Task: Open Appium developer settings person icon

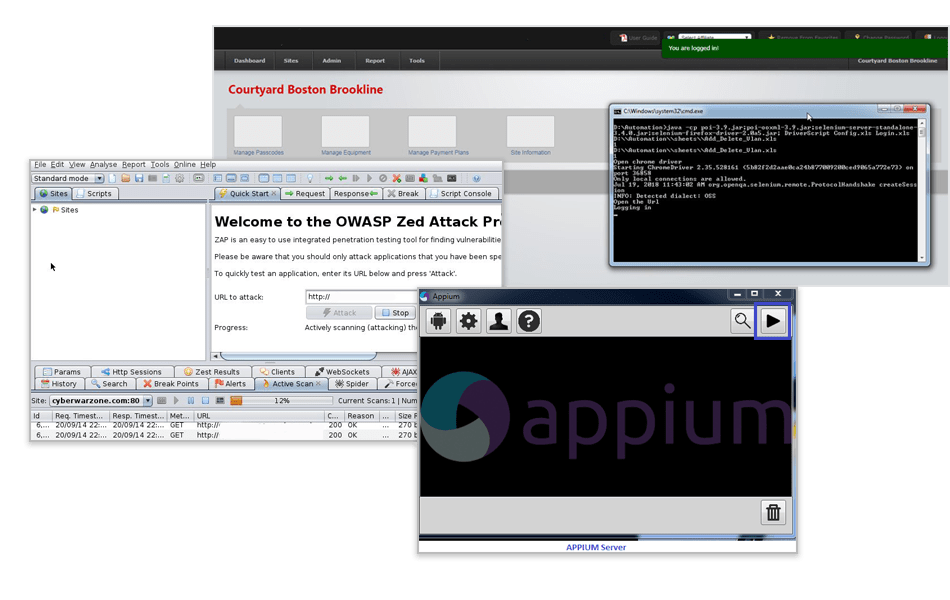Action: click(499, 320)
